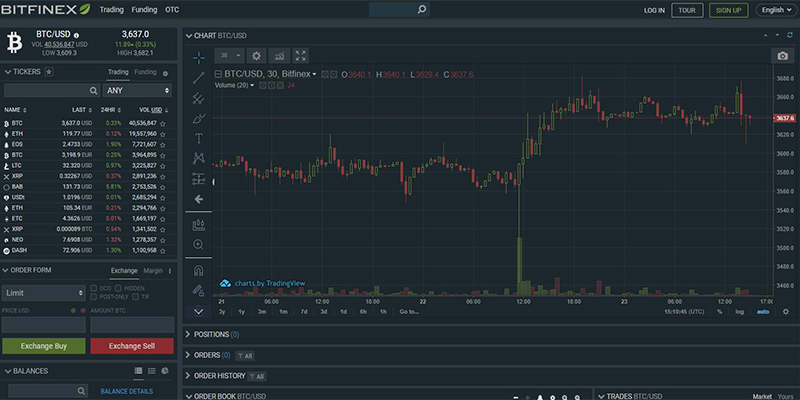Collapse the ORDER FORM panel
This screenshot has width=800, height=400.
(x=6, y=270)
